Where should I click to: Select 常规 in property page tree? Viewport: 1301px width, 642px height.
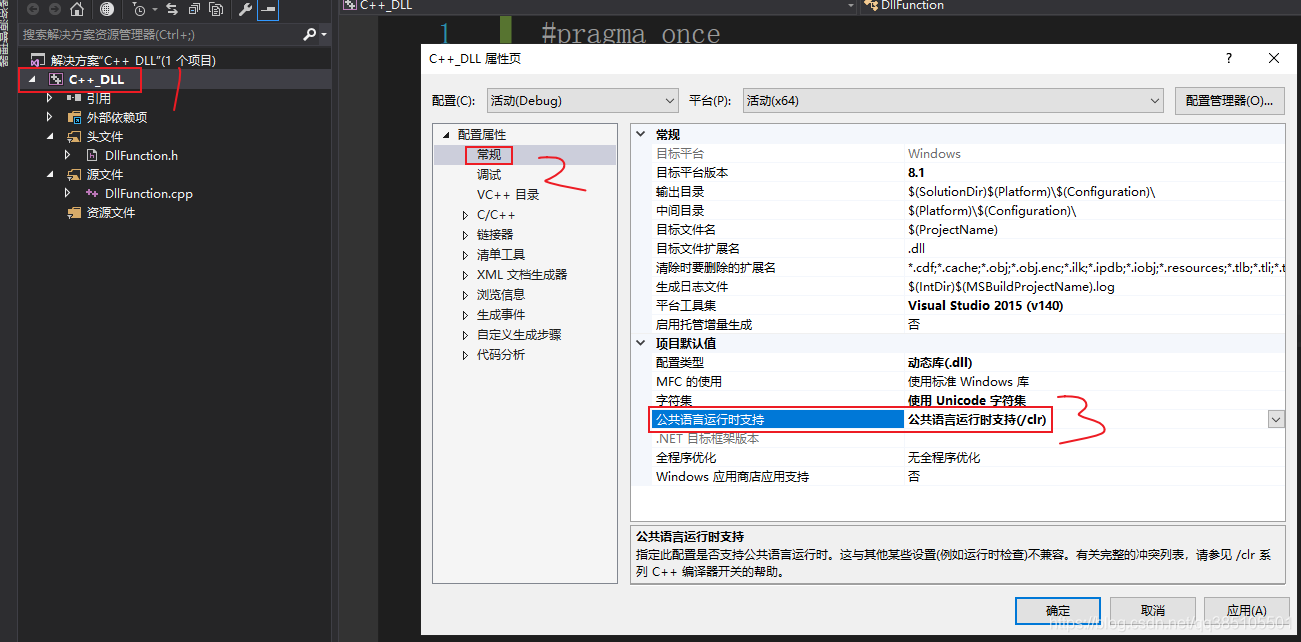tap(489, 154)
